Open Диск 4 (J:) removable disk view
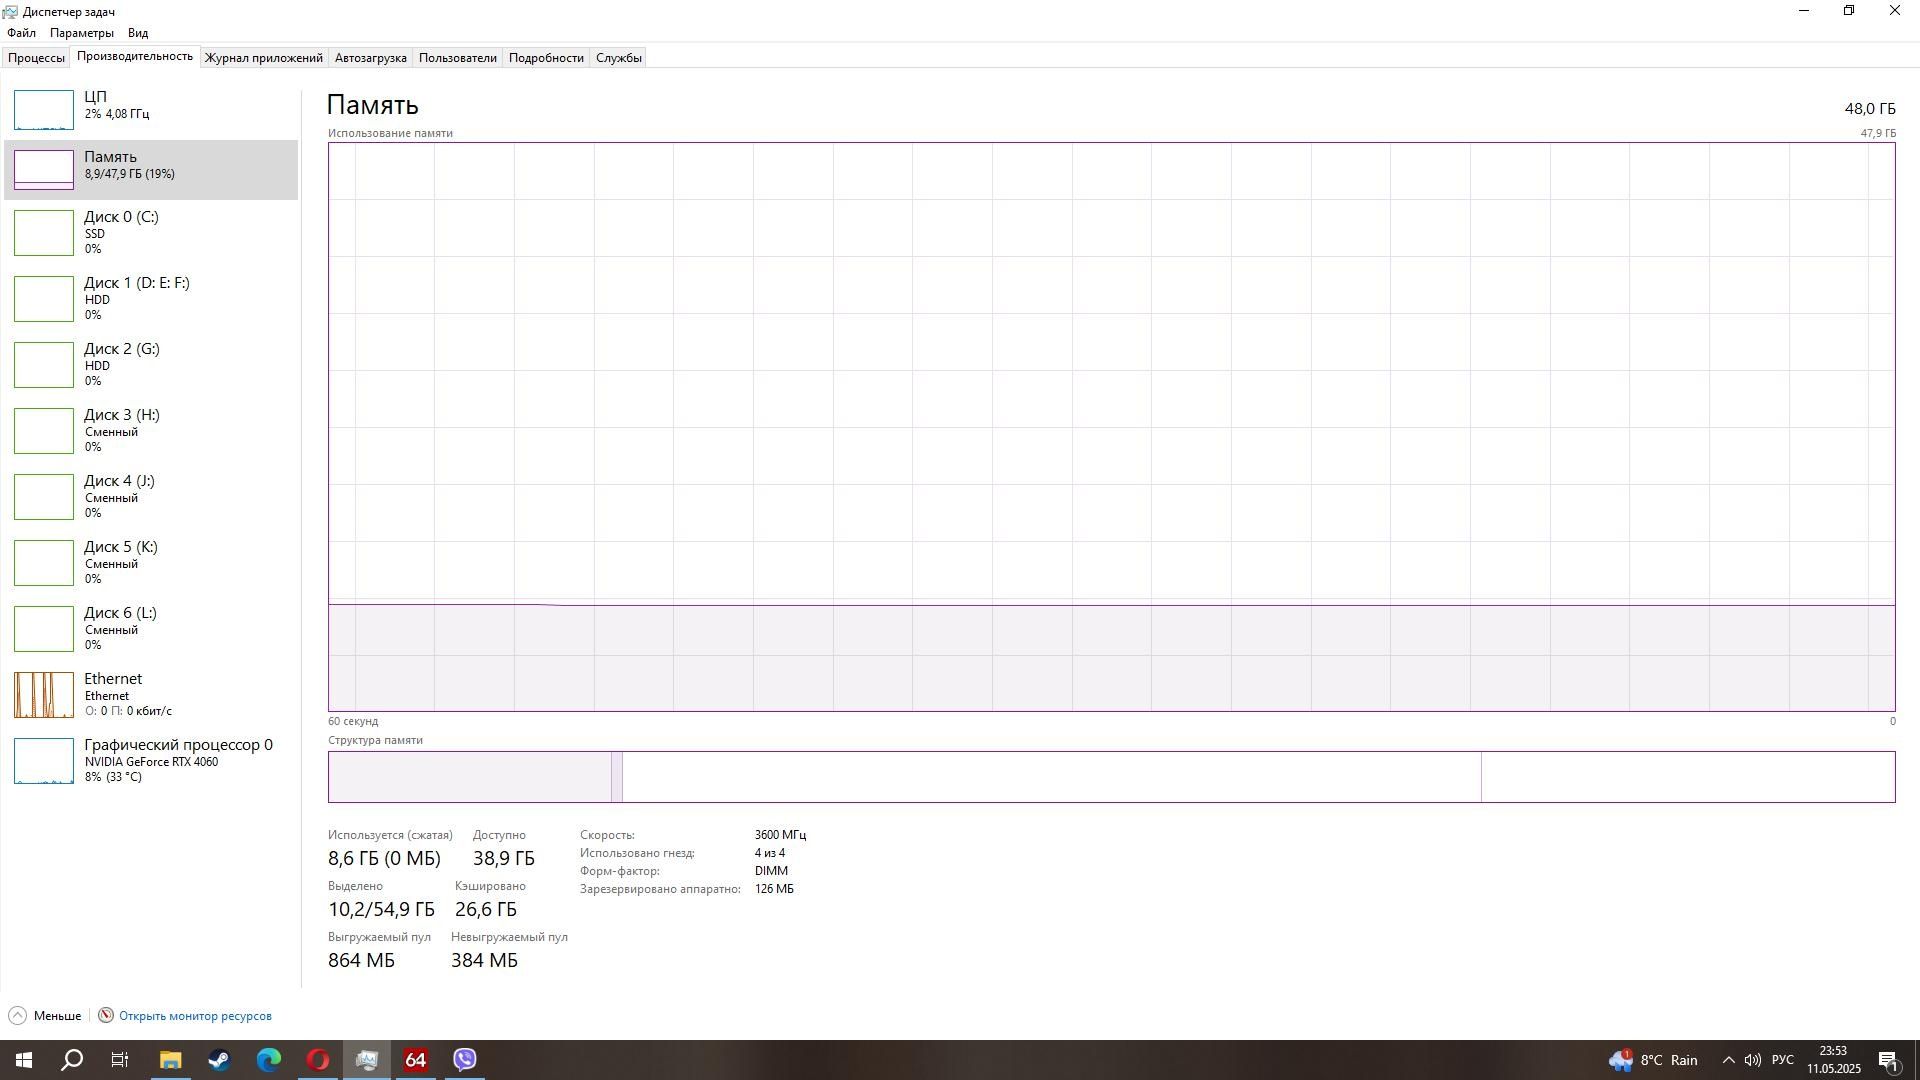 (151, 496)
